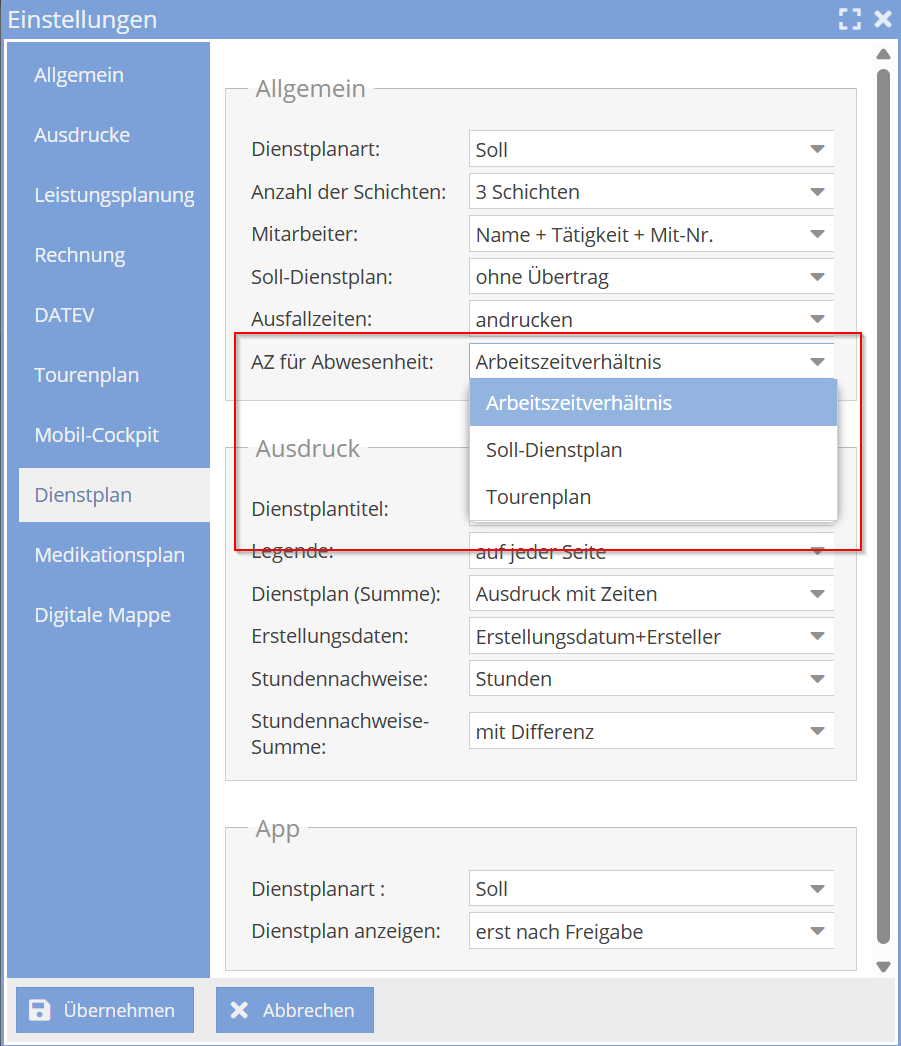
Task: Switch to the Tourenplan settings section
Action: [79, 375]
